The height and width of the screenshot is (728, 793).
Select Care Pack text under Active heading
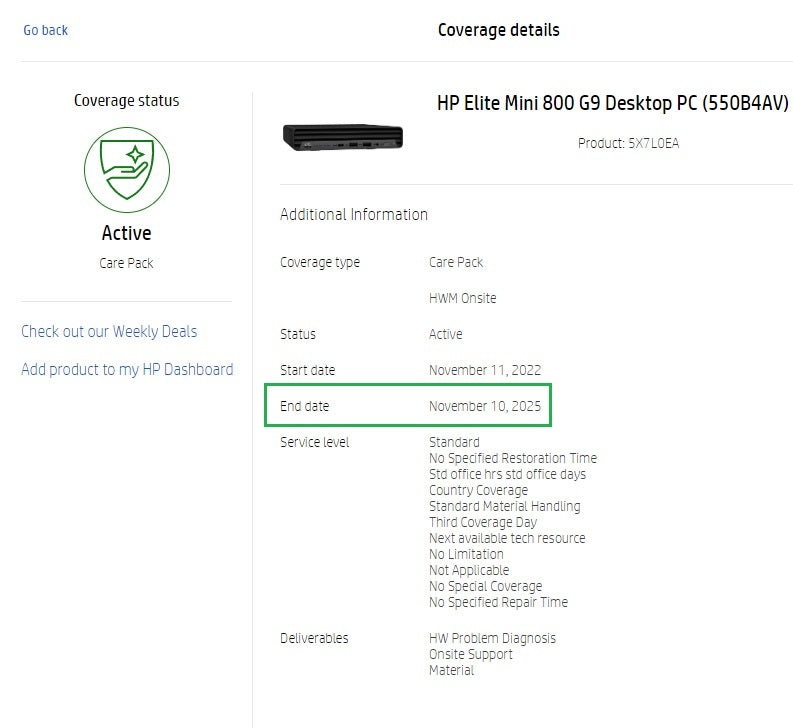click(x=126, y=263)
